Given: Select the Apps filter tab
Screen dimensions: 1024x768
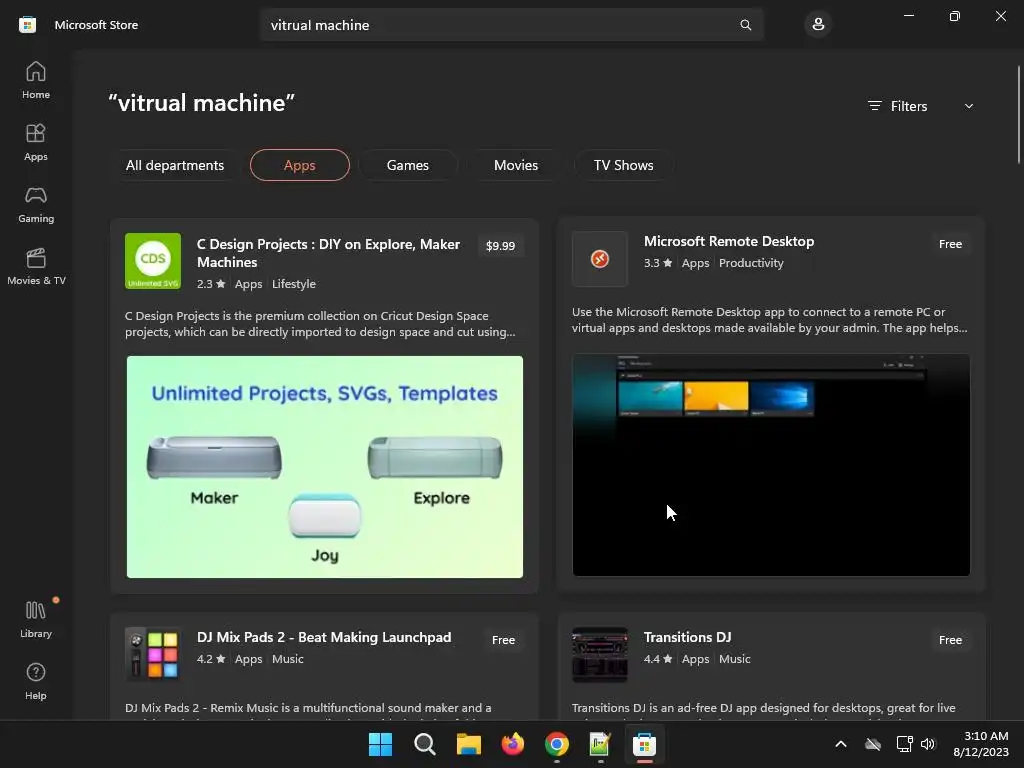Looking at the screenshot, I should pos(300,165).
